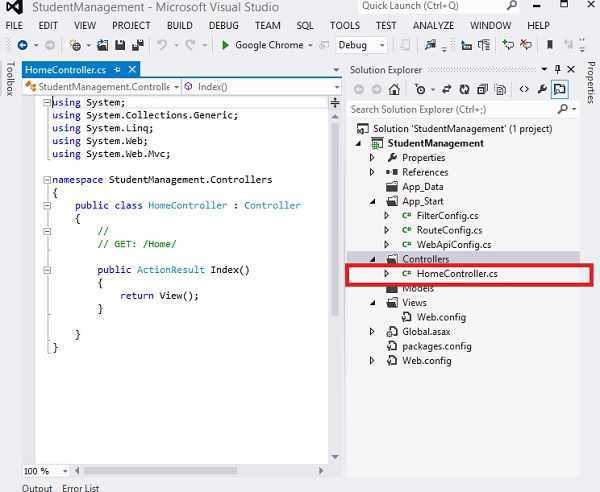The height and width of the screenshot is (492, 600).
Task: Open the TOOLS menu
Action: tap(345, 25)
